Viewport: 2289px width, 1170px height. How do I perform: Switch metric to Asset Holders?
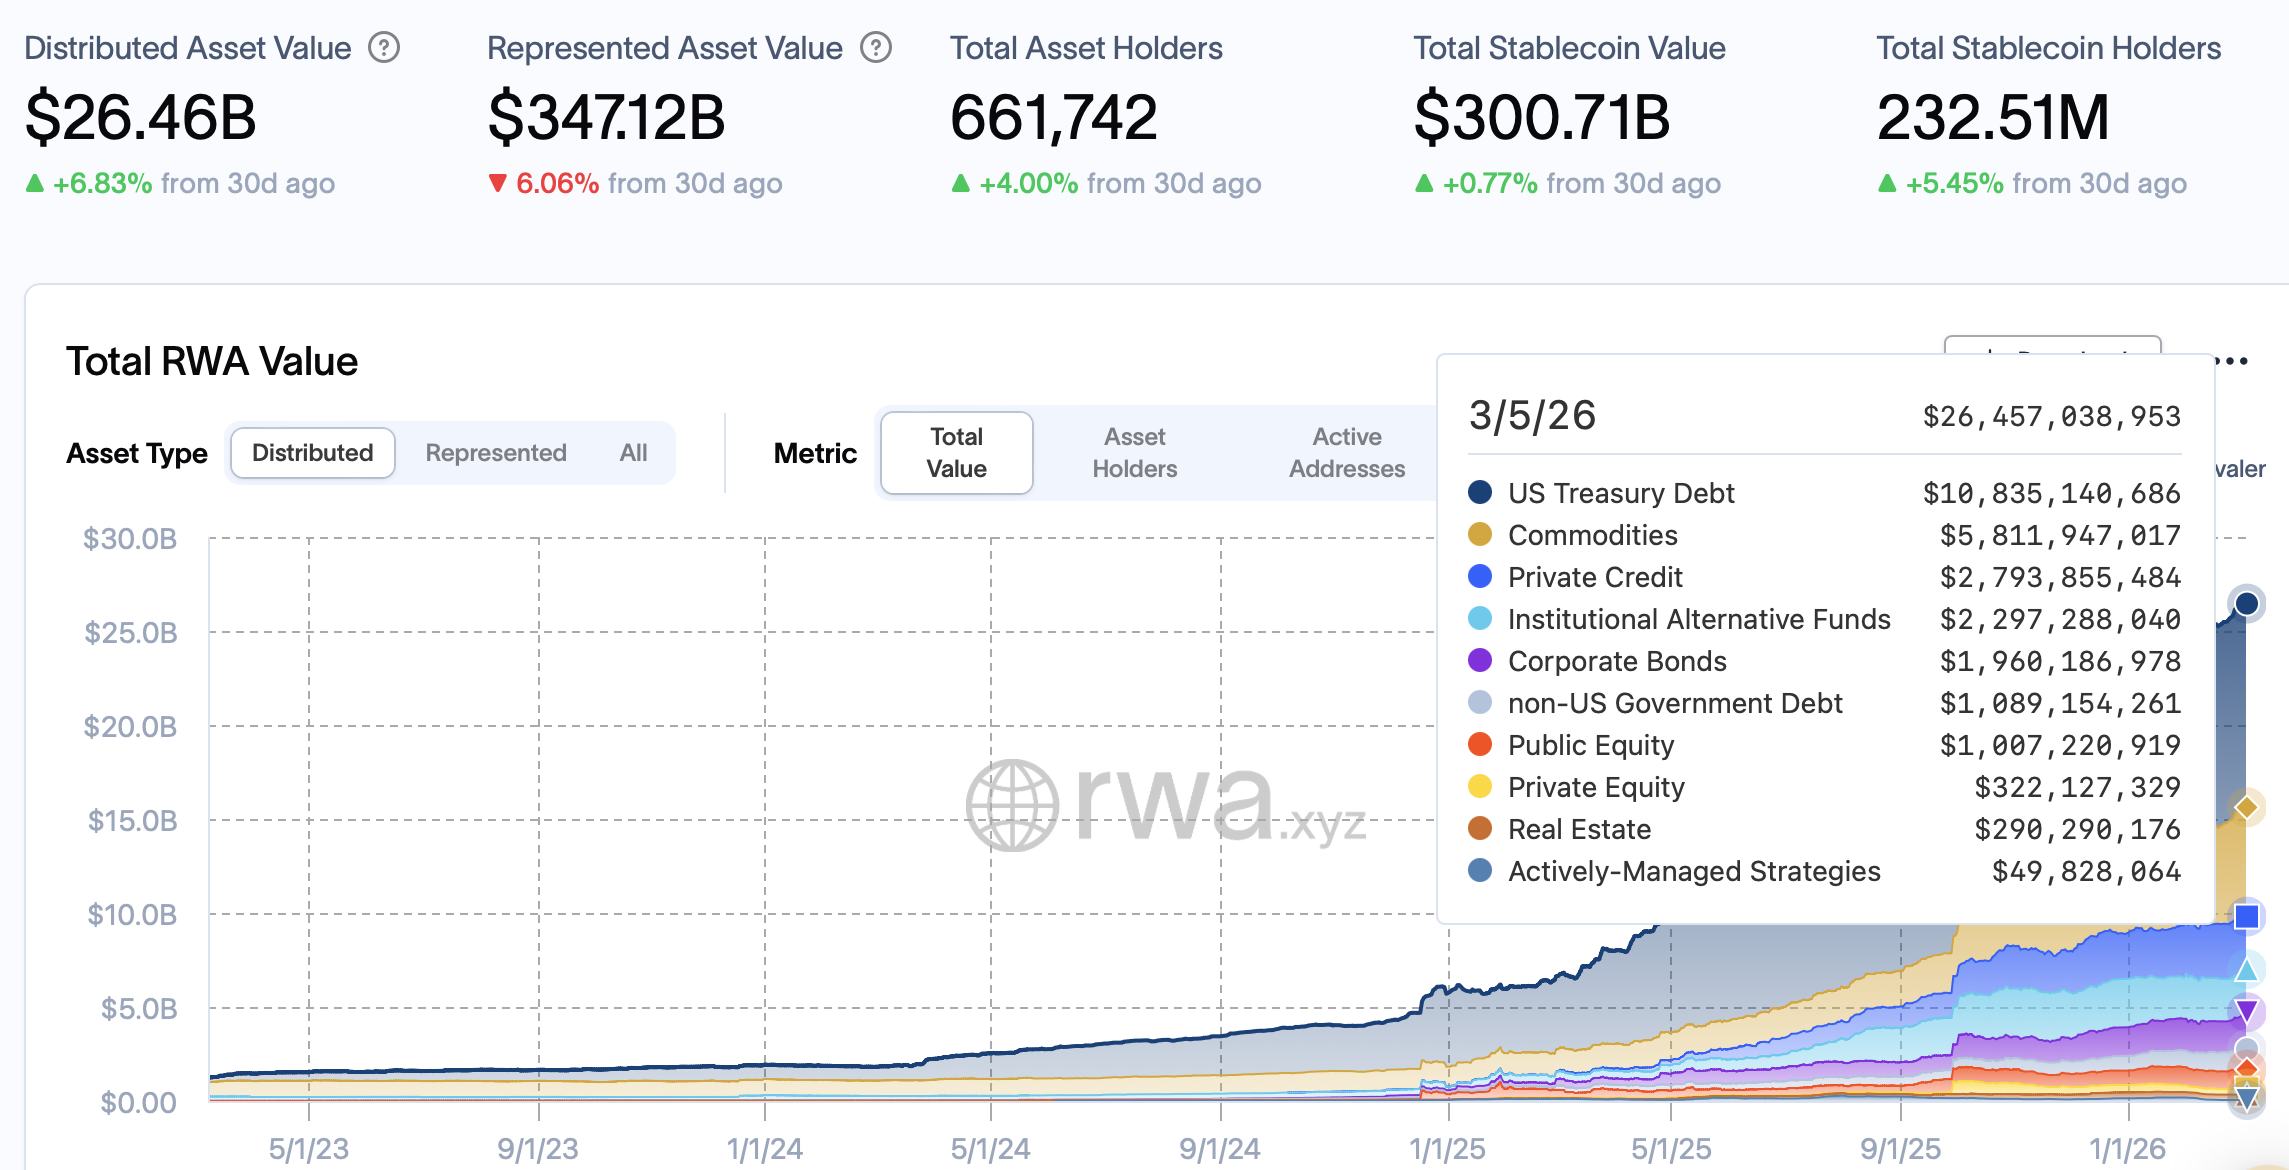(x=1135, y=452)
